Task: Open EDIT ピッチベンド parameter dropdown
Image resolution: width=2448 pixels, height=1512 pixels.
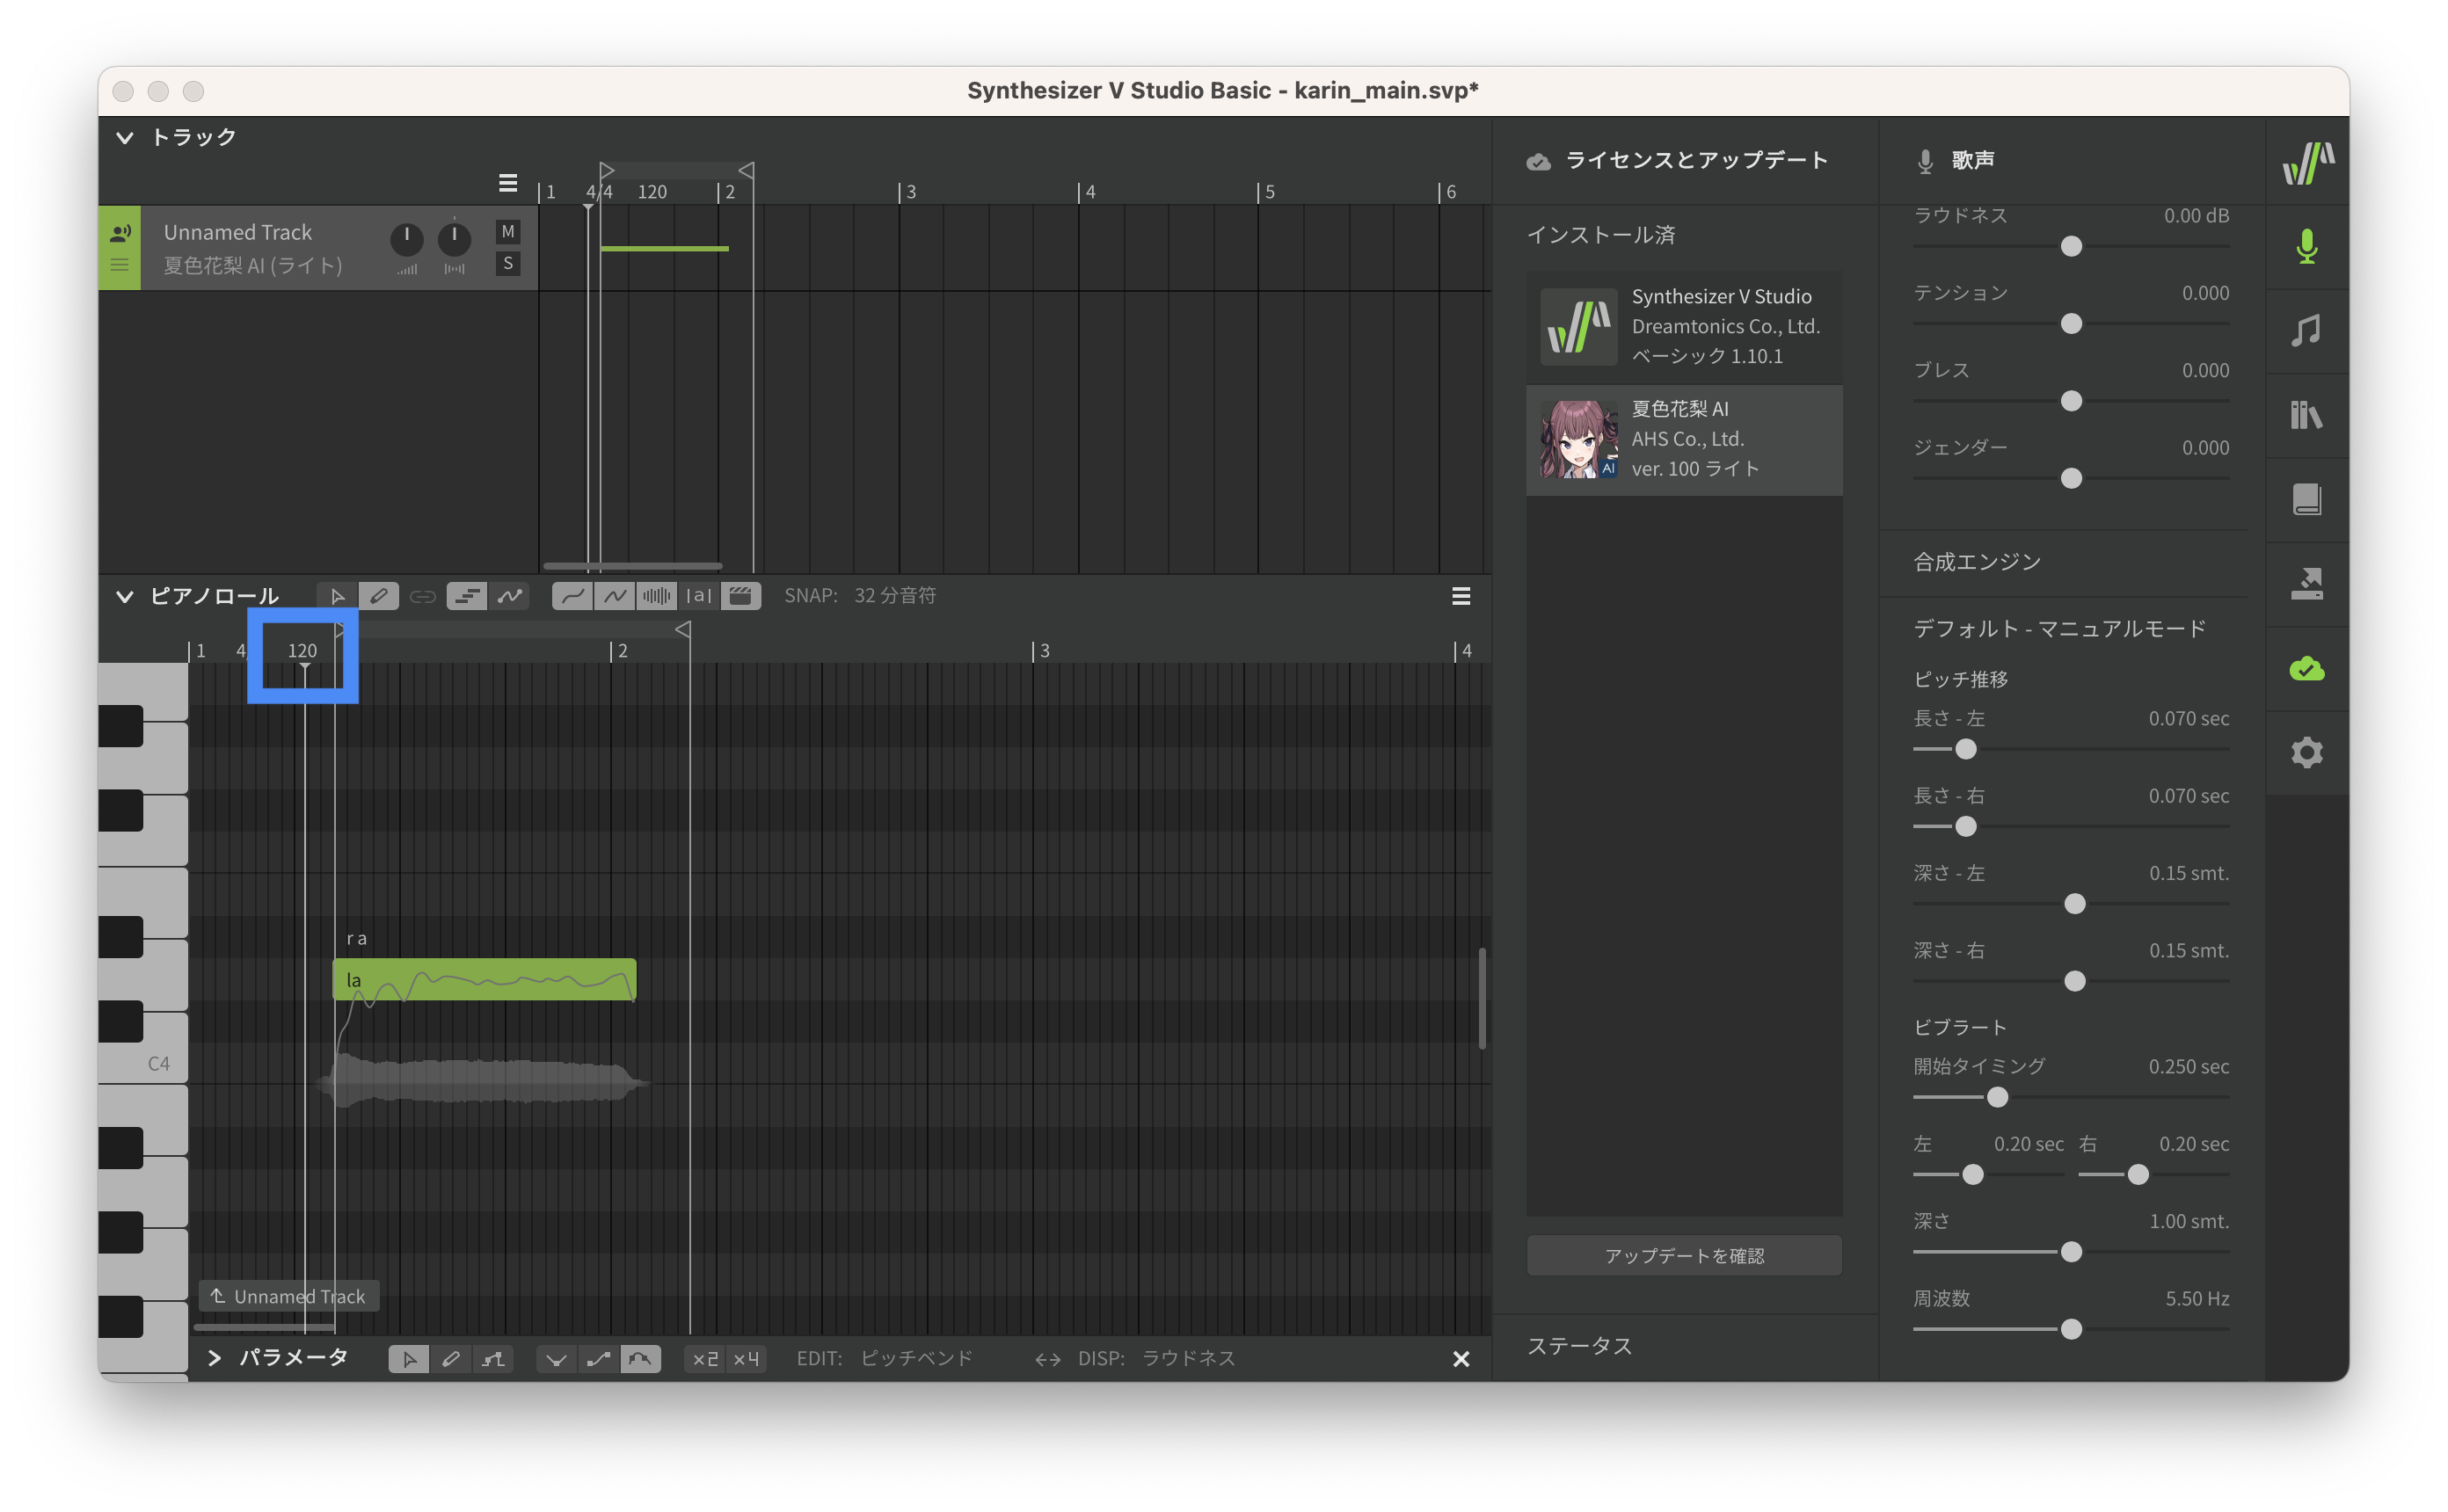Action: coord(884,1358)
